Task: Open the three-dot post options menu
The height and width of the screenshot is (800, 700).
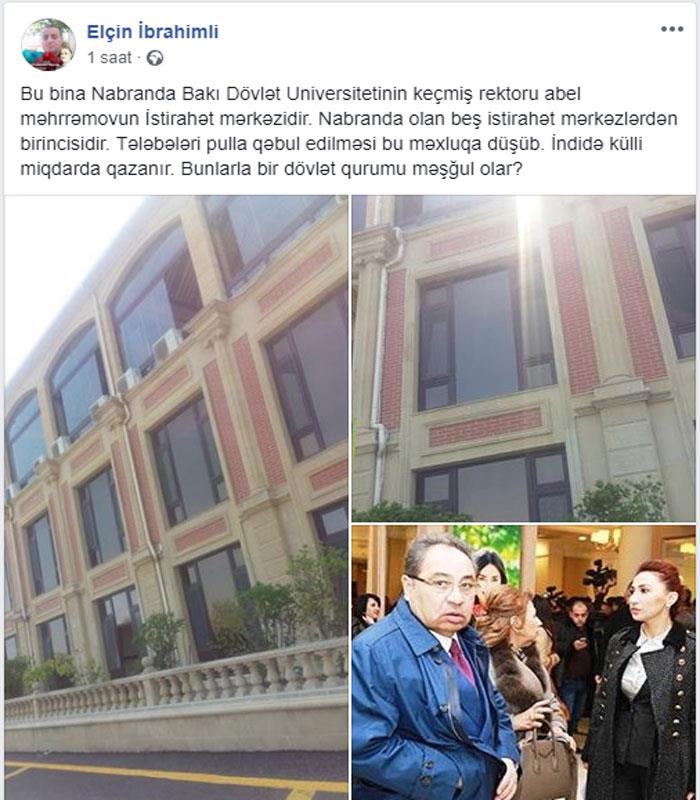Action: 671,29
